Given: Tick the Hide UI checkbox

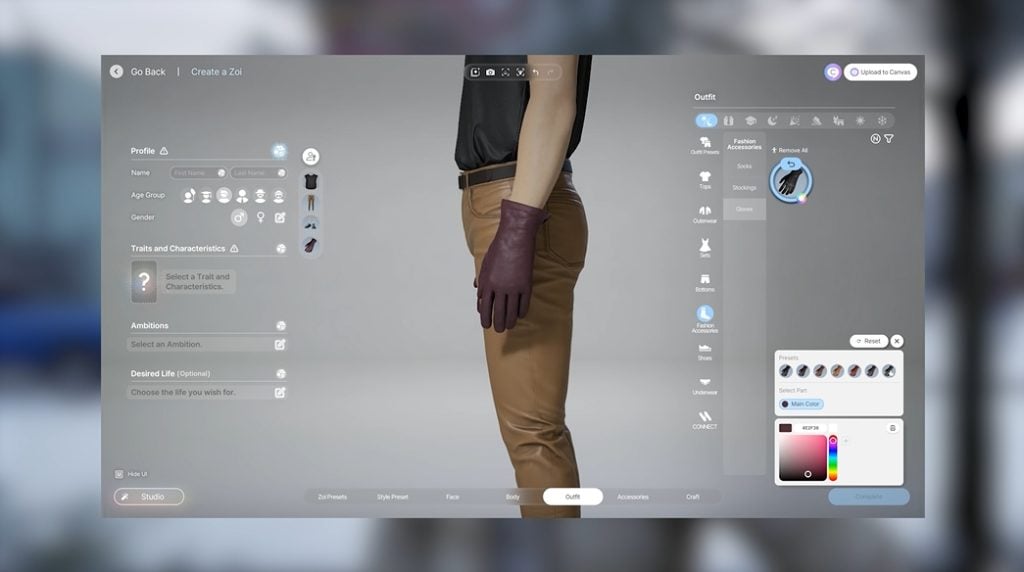Looking at the screenshot, I should [x=119, y=474].
